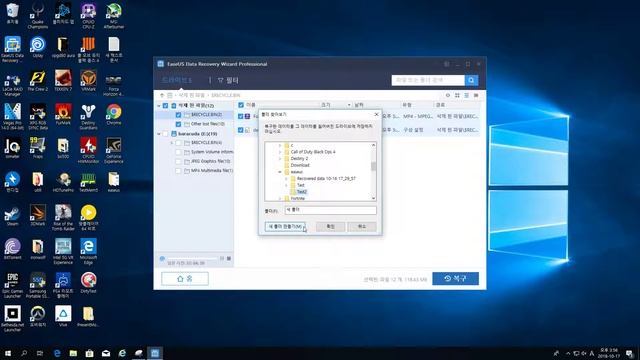The width and height of the screenshot is (640, 360).
Task: Uncheck the Other lost files checkbox
Action: click(x=178, y=124)
